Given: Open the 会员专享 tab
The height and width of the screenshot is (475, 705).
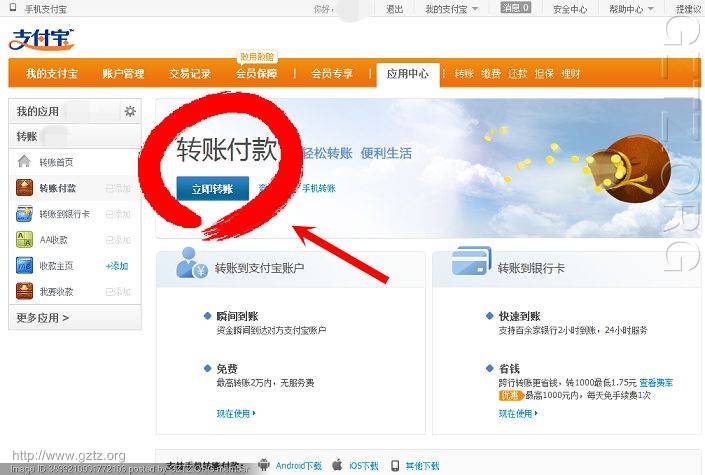Looking at the screenshot, I should 332,73.
